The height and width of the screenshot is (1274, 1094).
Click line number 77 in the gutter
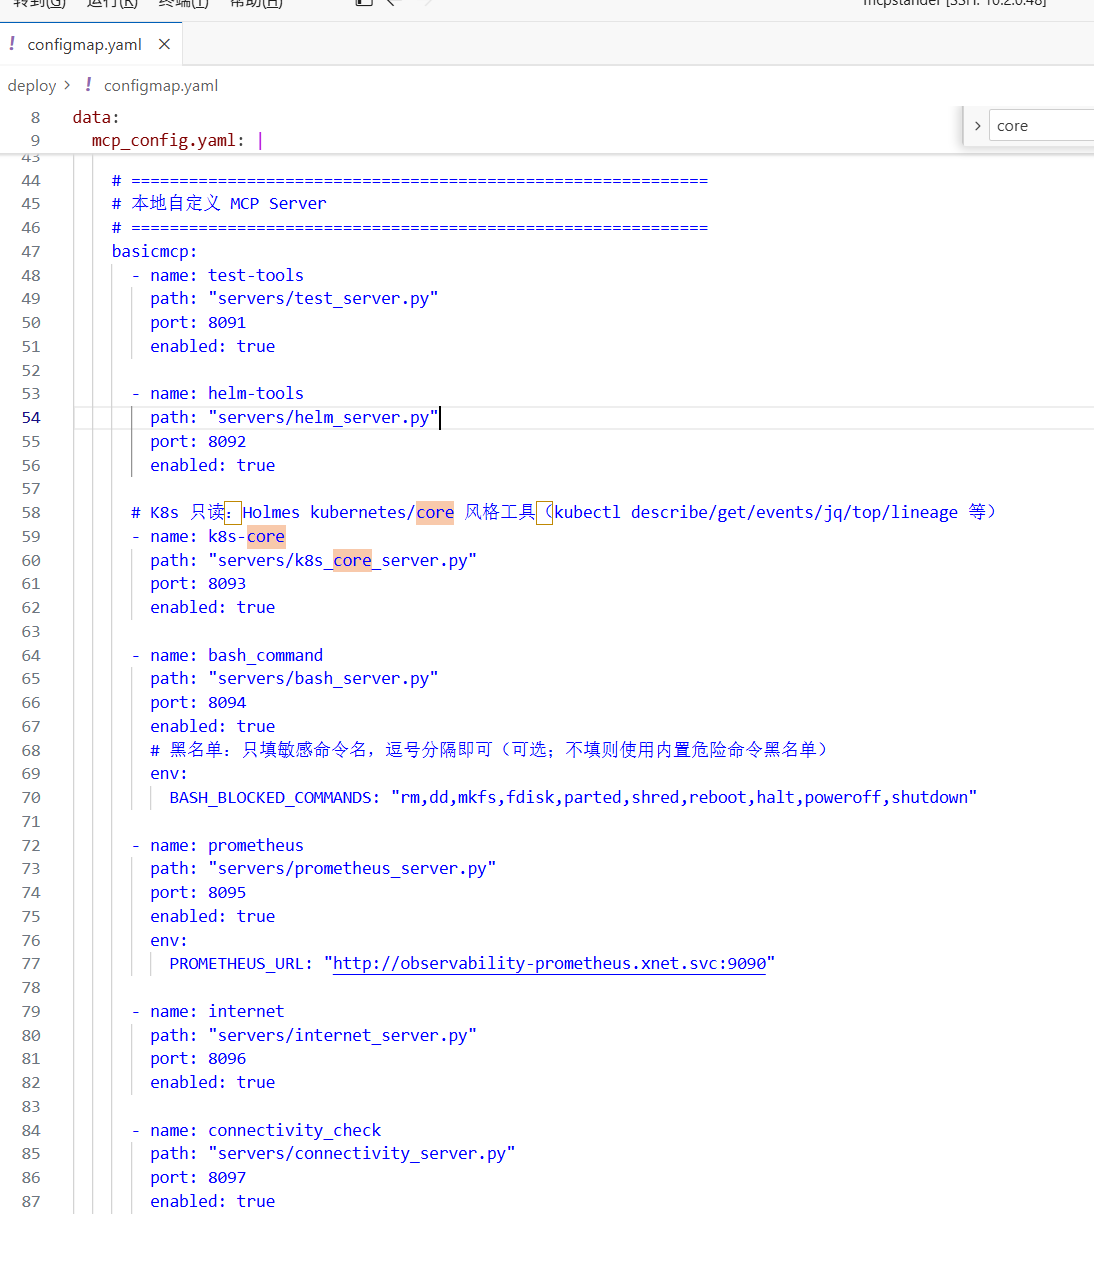click(31, 963)
